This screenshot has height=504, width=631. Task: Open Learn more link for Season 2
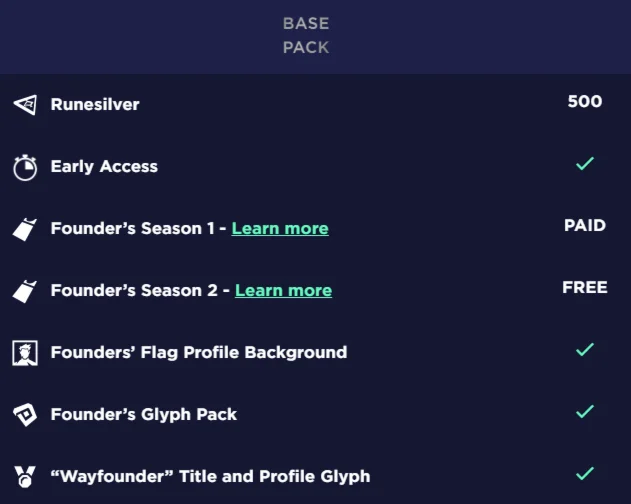pyautogui.click(x=283, y=291)
